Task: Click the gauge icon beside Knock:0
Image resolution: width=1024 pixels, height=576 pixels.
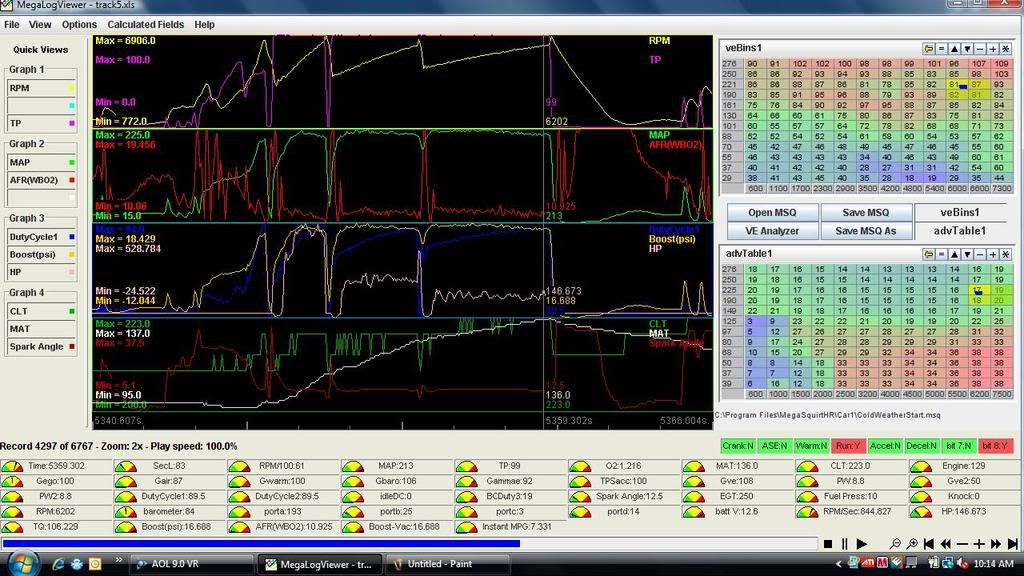Action: [x=920, y=496]
